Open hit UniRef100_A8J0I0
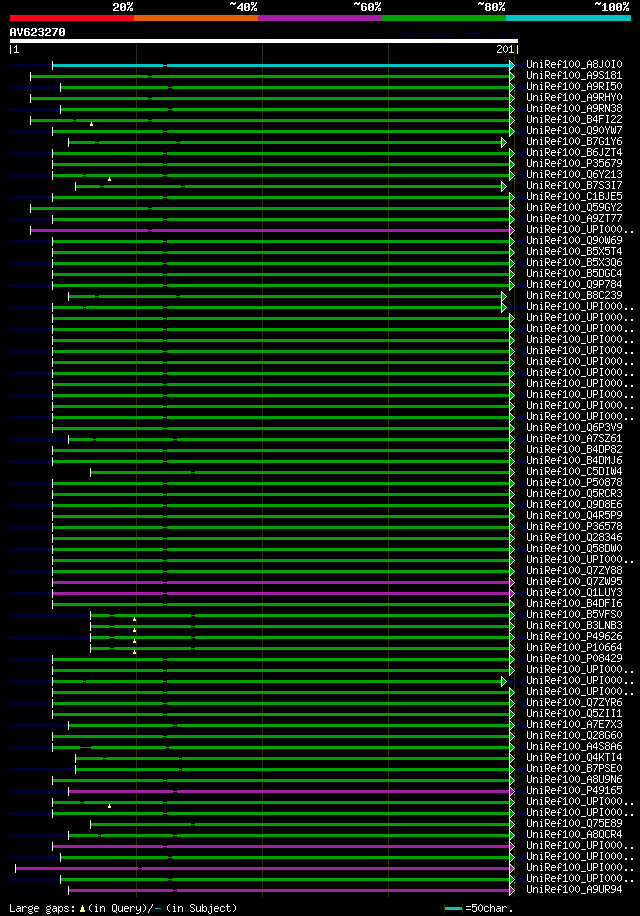This screenshot has height=916, width=640. pyautogui.click(x=574, y=64)
